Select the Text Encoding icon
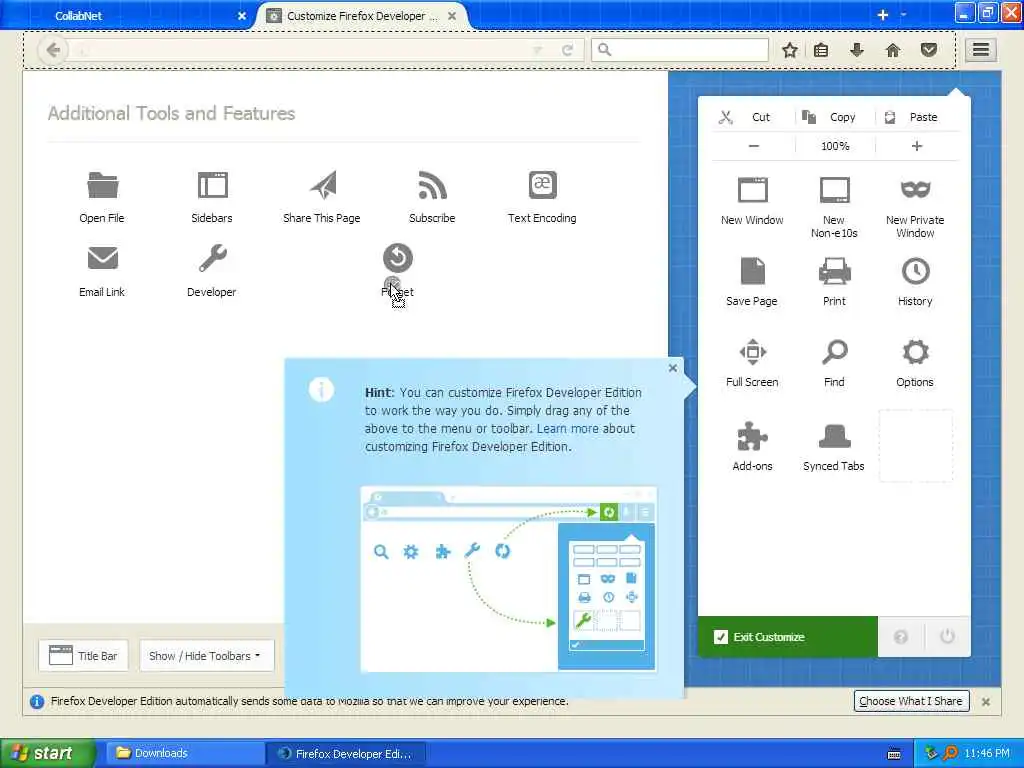Screen dimensions: 1024x768 (x=542, y=185)
